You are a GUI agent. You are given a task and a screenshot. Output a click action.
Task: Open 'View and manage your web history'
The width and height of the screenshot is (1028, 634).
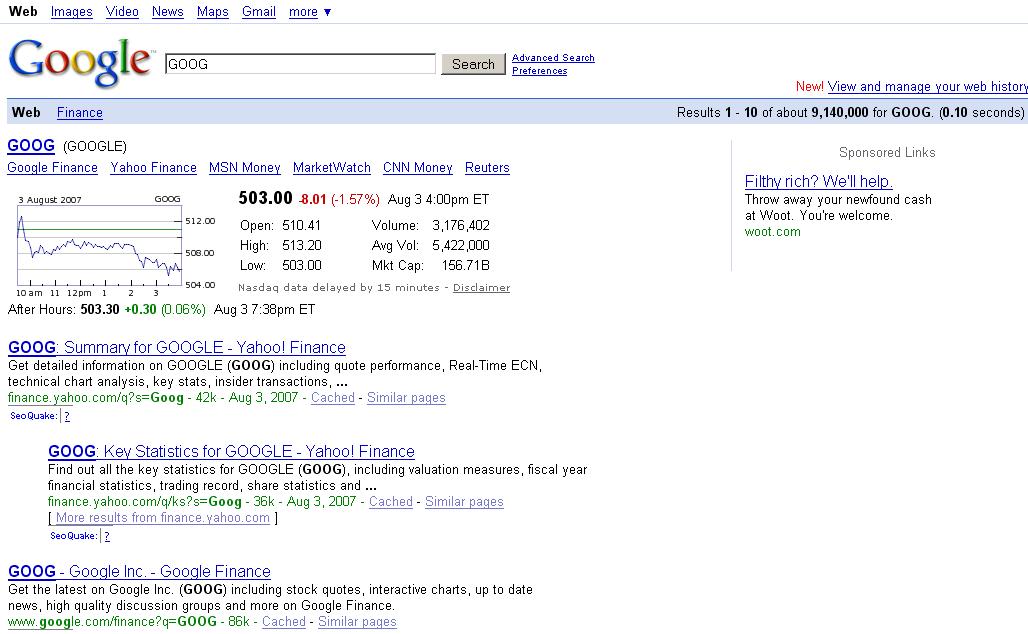click(x=928, y=87)
